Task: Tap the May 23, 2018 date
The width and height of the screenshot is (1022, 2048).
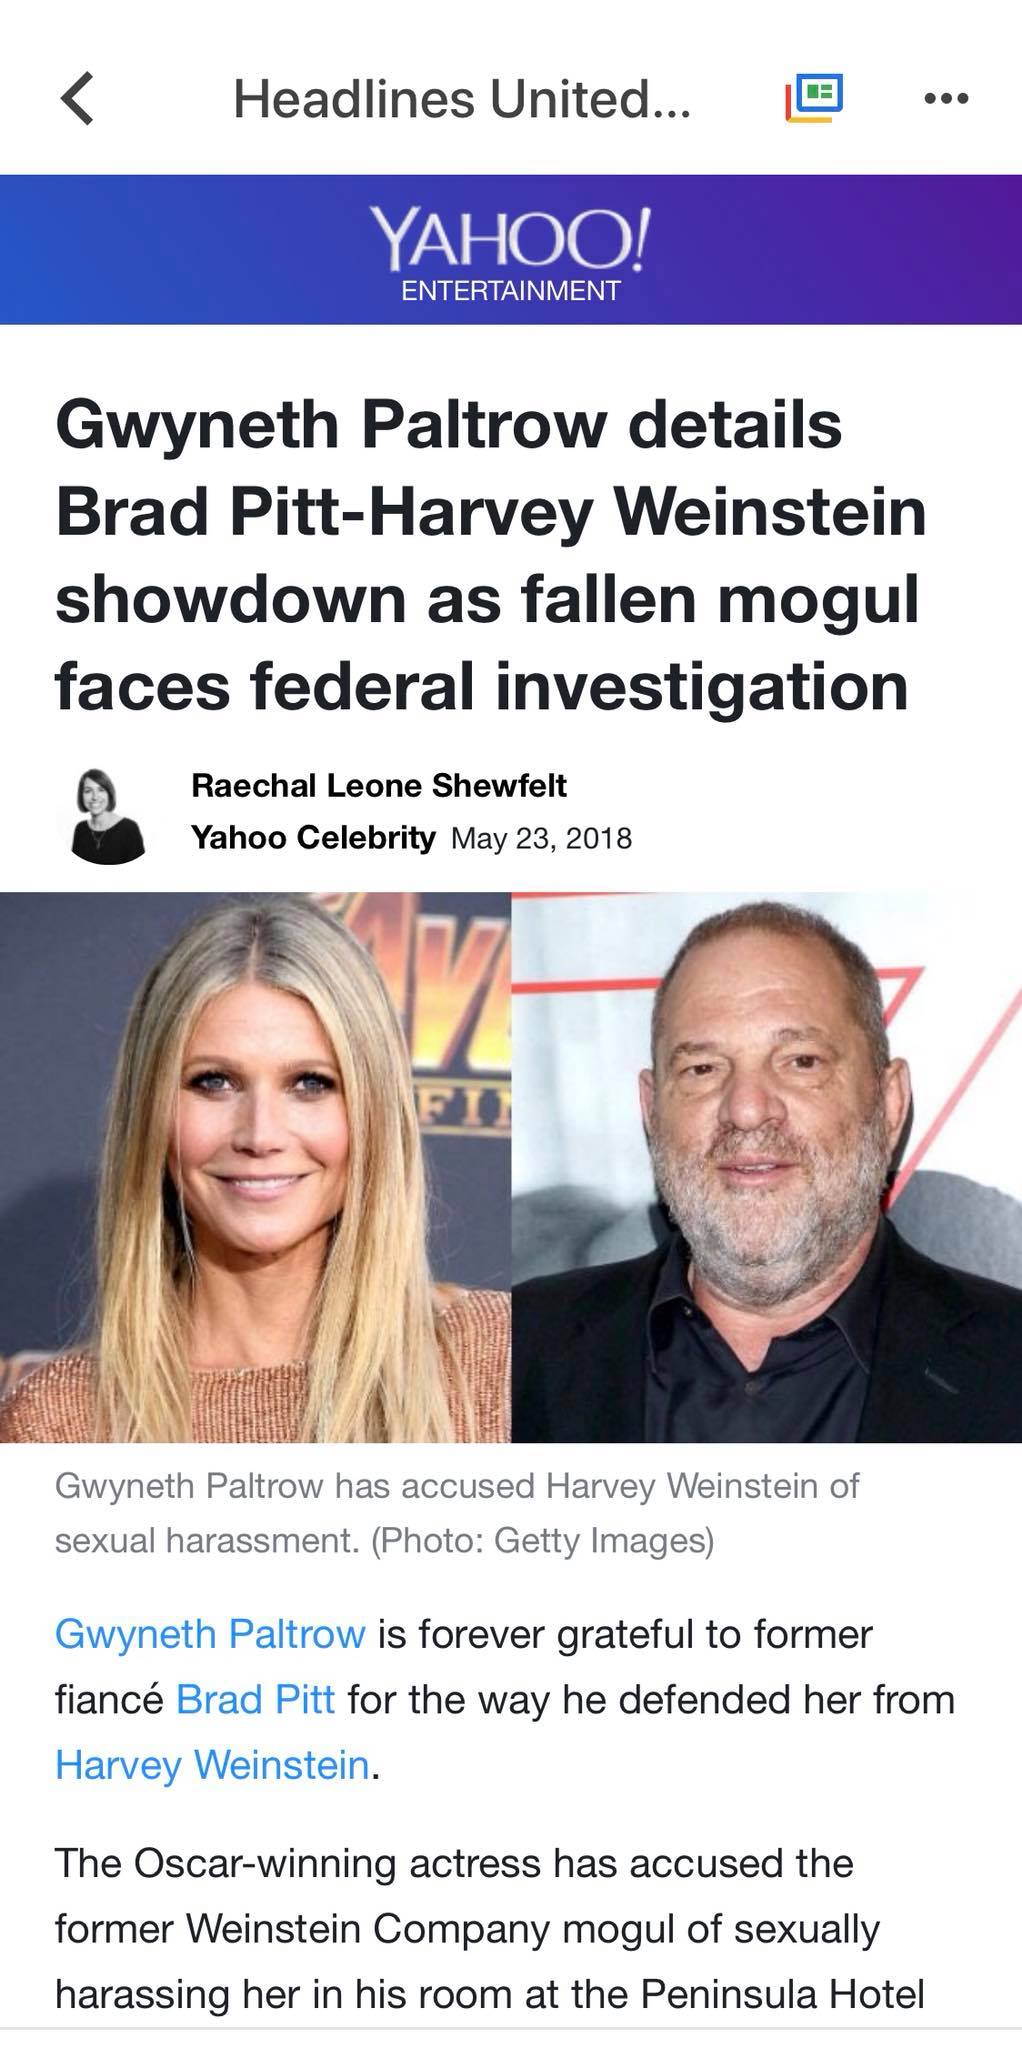Action: point(541,837)
